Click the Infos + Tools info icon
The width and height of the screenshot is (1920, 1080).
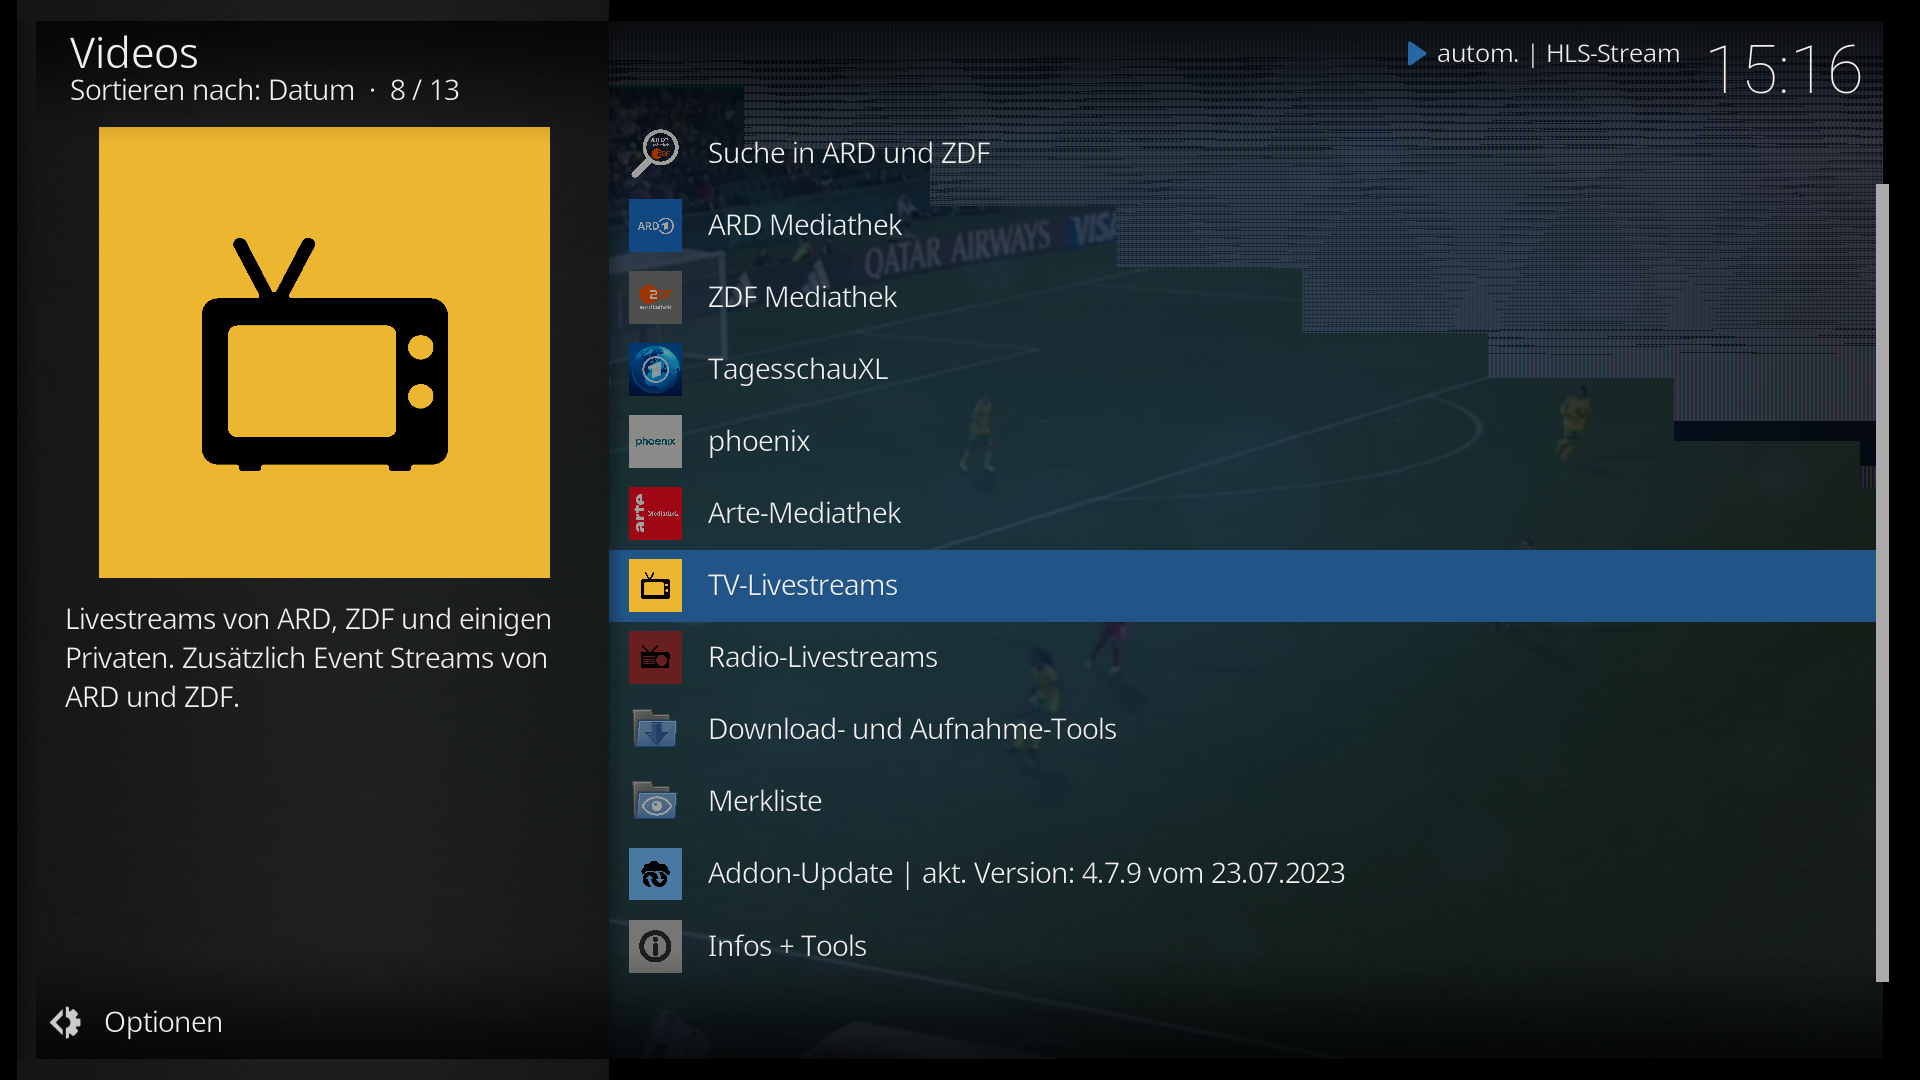[x=655, y=946]
